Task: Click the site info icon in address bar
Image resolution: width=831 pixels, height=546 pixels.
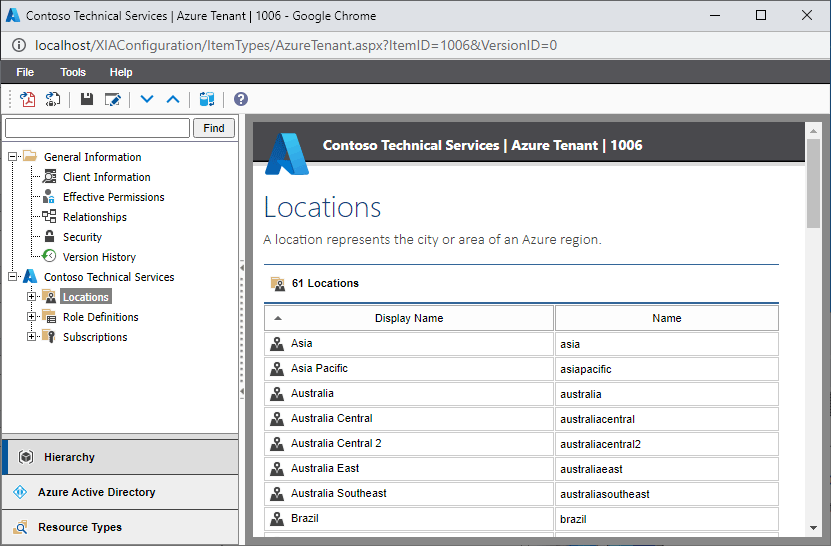Action: coord(19,45)
